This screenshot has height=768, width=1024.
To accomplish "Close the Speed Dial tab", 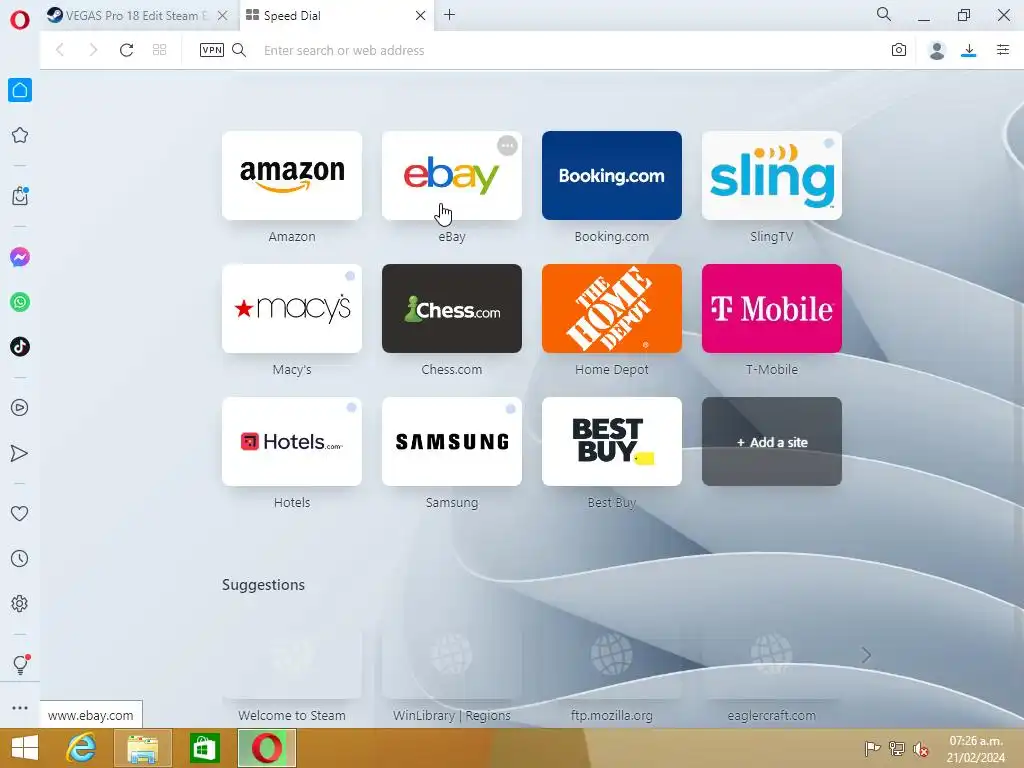I will (x=421, y=16).
